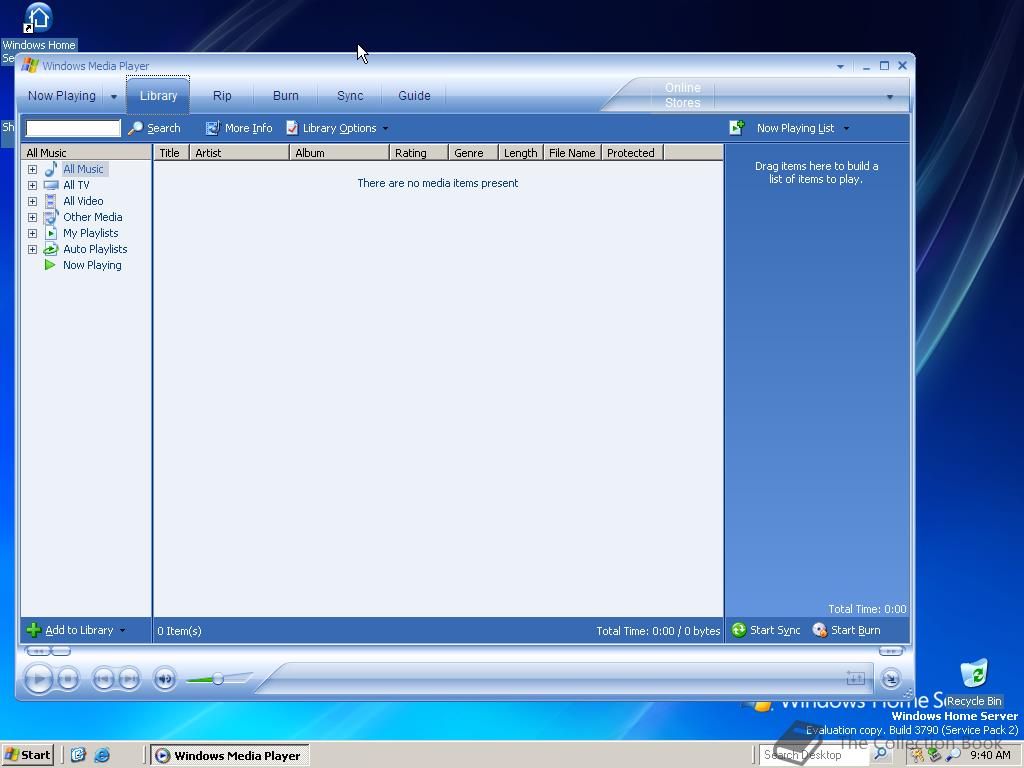Viewport: 1024px width, 768px height.
Task: Expand the My Playlists tree node
Action: pyautogui.click(x=32, y=233)
